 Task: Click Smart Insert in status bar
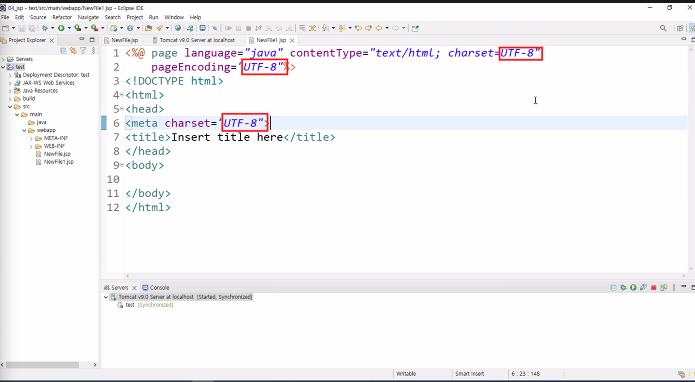(x=469, y=374)
